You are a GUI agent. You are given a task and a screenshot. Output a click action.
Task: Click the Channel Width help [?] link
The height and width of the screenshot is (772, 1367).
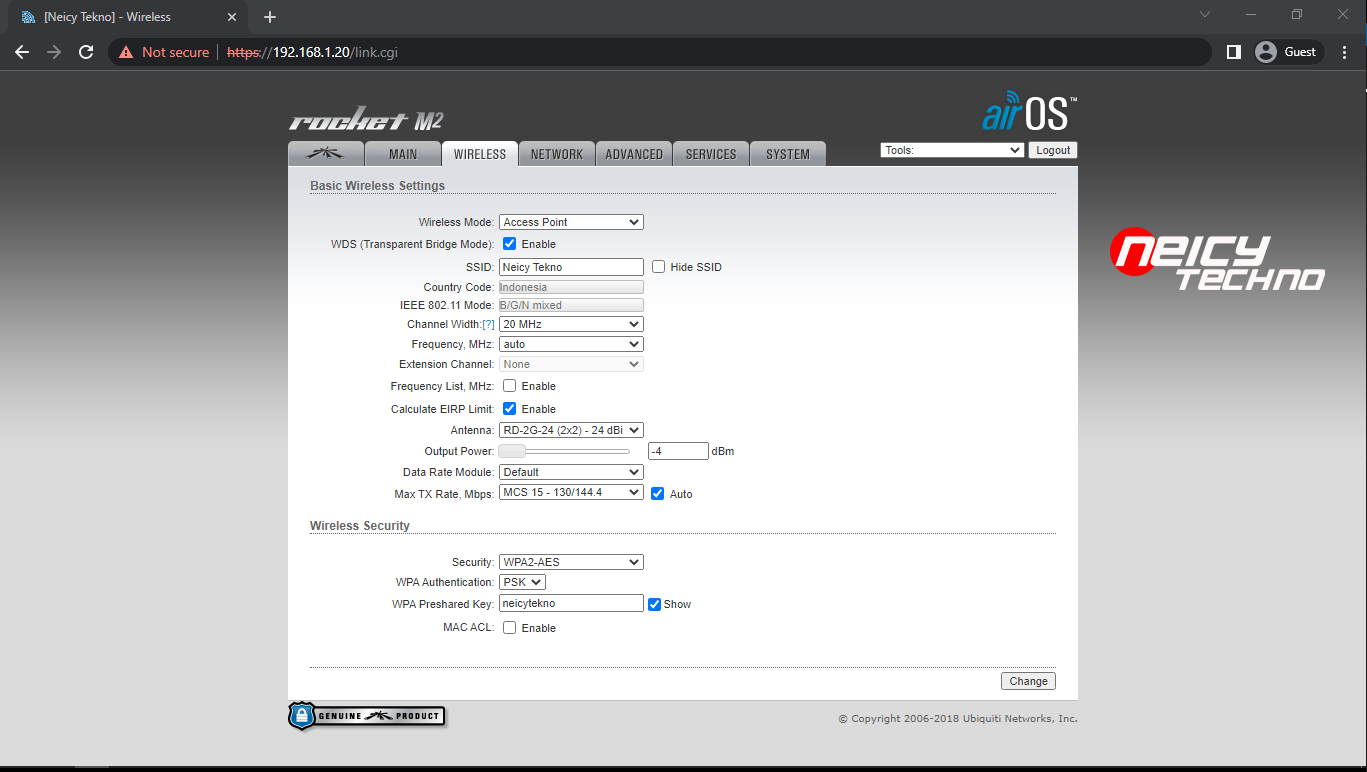pyautogui.click(x=488, y=325)
